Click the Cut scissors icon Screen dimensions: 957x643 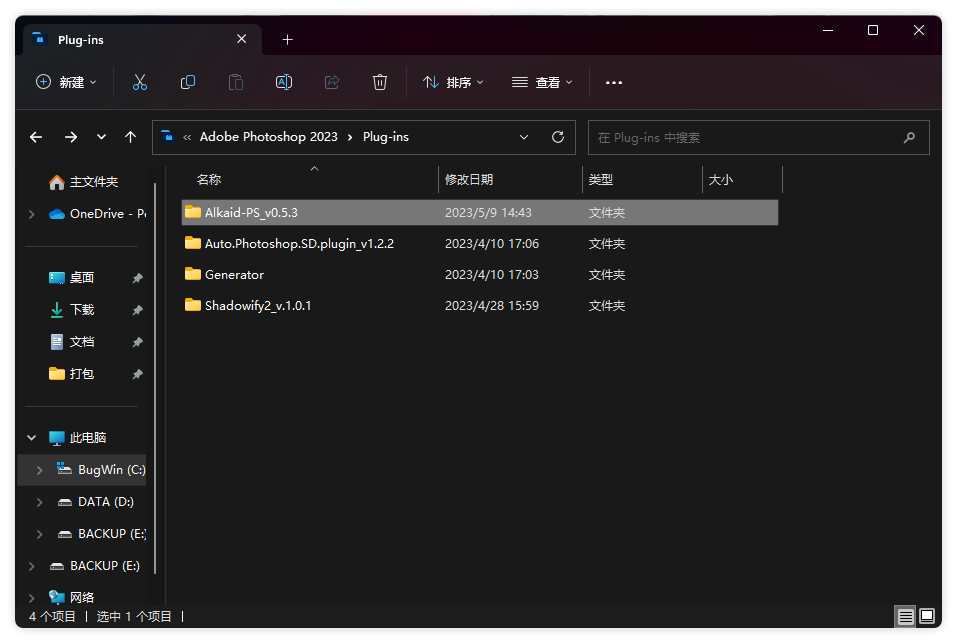point(140,82)
